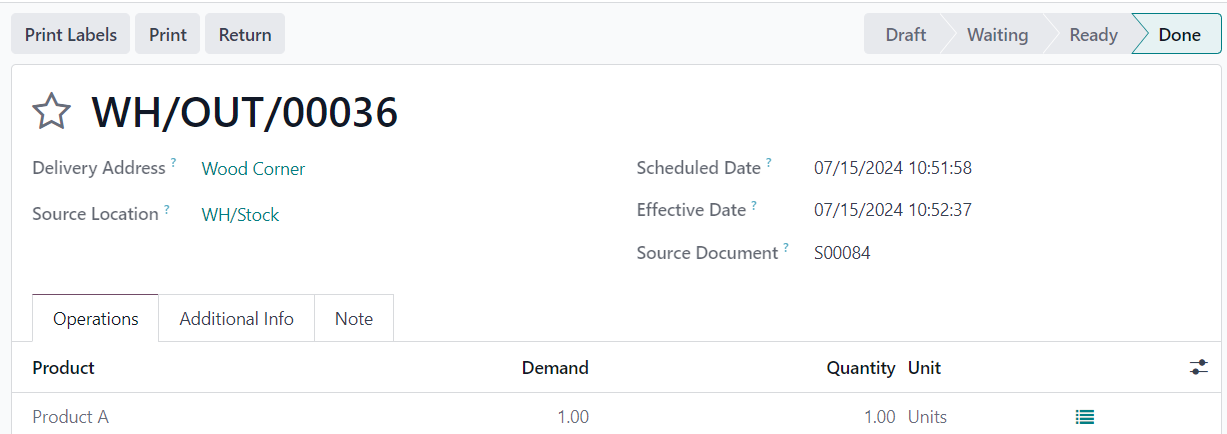Open the Note tab

(x=354, y=319)
